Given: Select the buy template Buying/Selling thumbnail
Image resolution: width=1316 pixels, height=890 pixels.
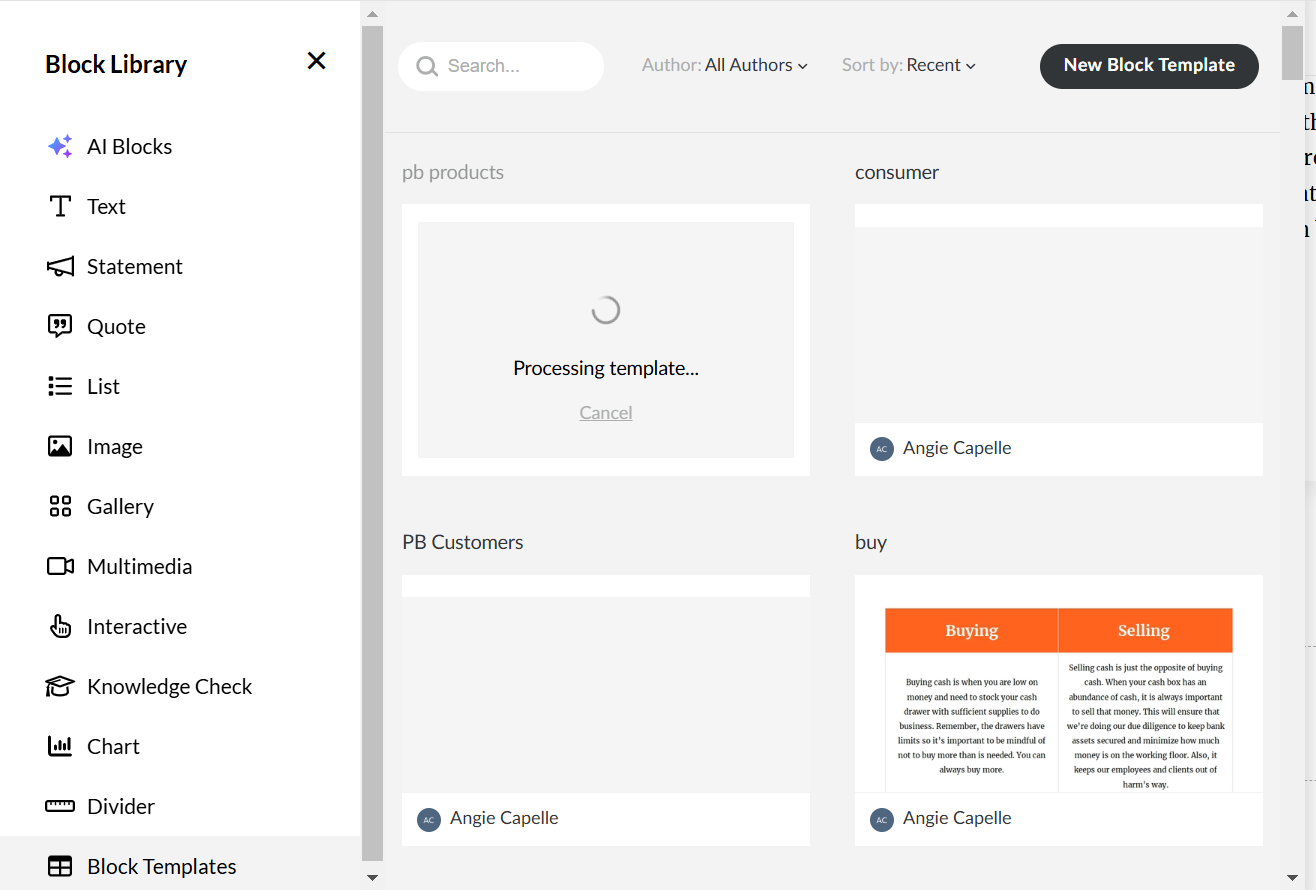Looking at the screenshot, I should pyautogui.click(x=1059, y=685).
